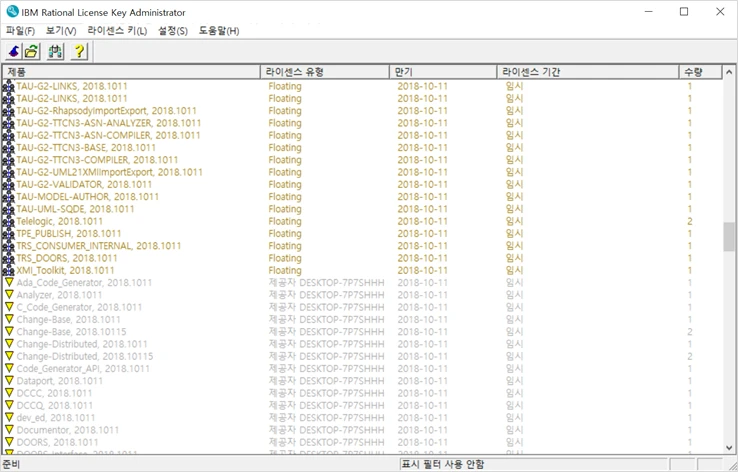Image resolution: width=738 pixels, height=472 pixels.
Task: Sort by the 제품 column header
Action: (130, 72)
